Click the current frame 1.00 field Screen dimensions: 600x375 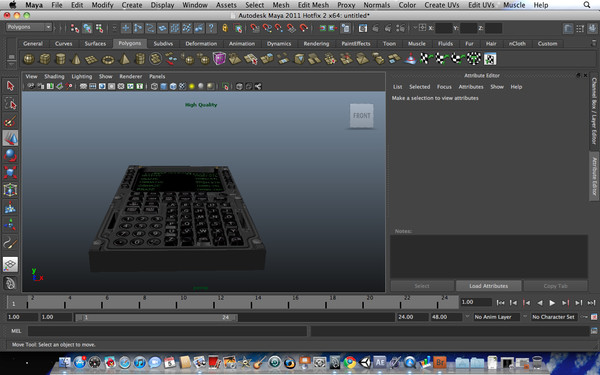coord(476,302)
